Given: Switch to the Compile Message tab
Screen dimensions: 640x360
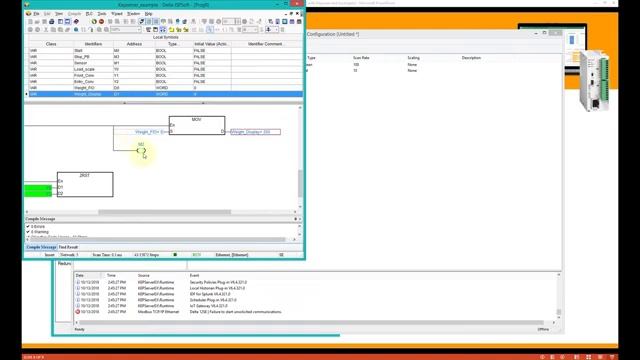Looking at the screenshot, I should coord(41,247).
